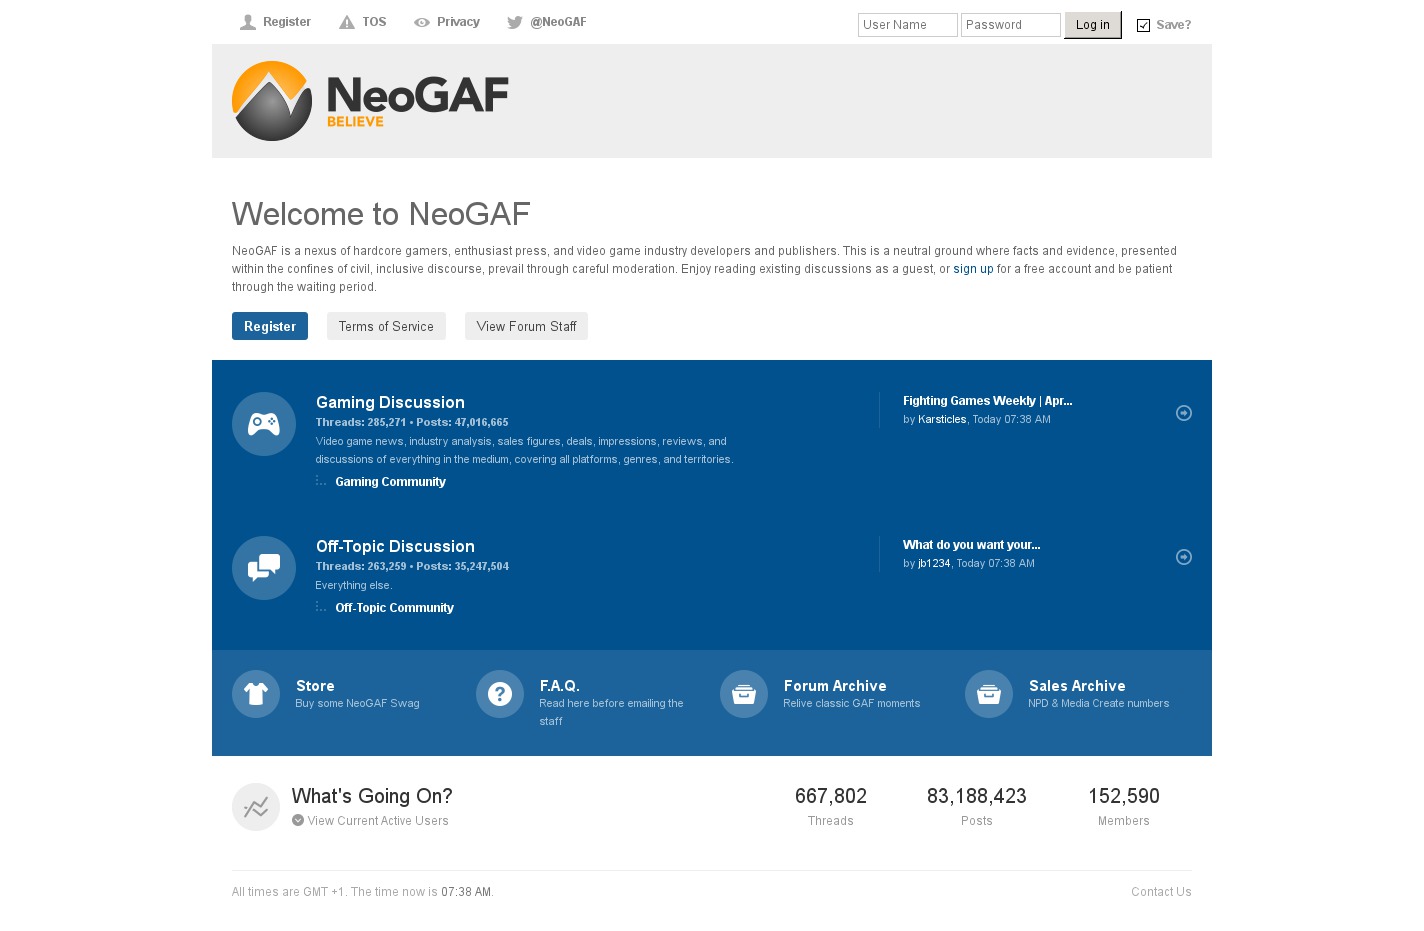Screen dimensions: 1424x931
Task: Click the NeoGAF logo in the header
Action: pos(370,101)
